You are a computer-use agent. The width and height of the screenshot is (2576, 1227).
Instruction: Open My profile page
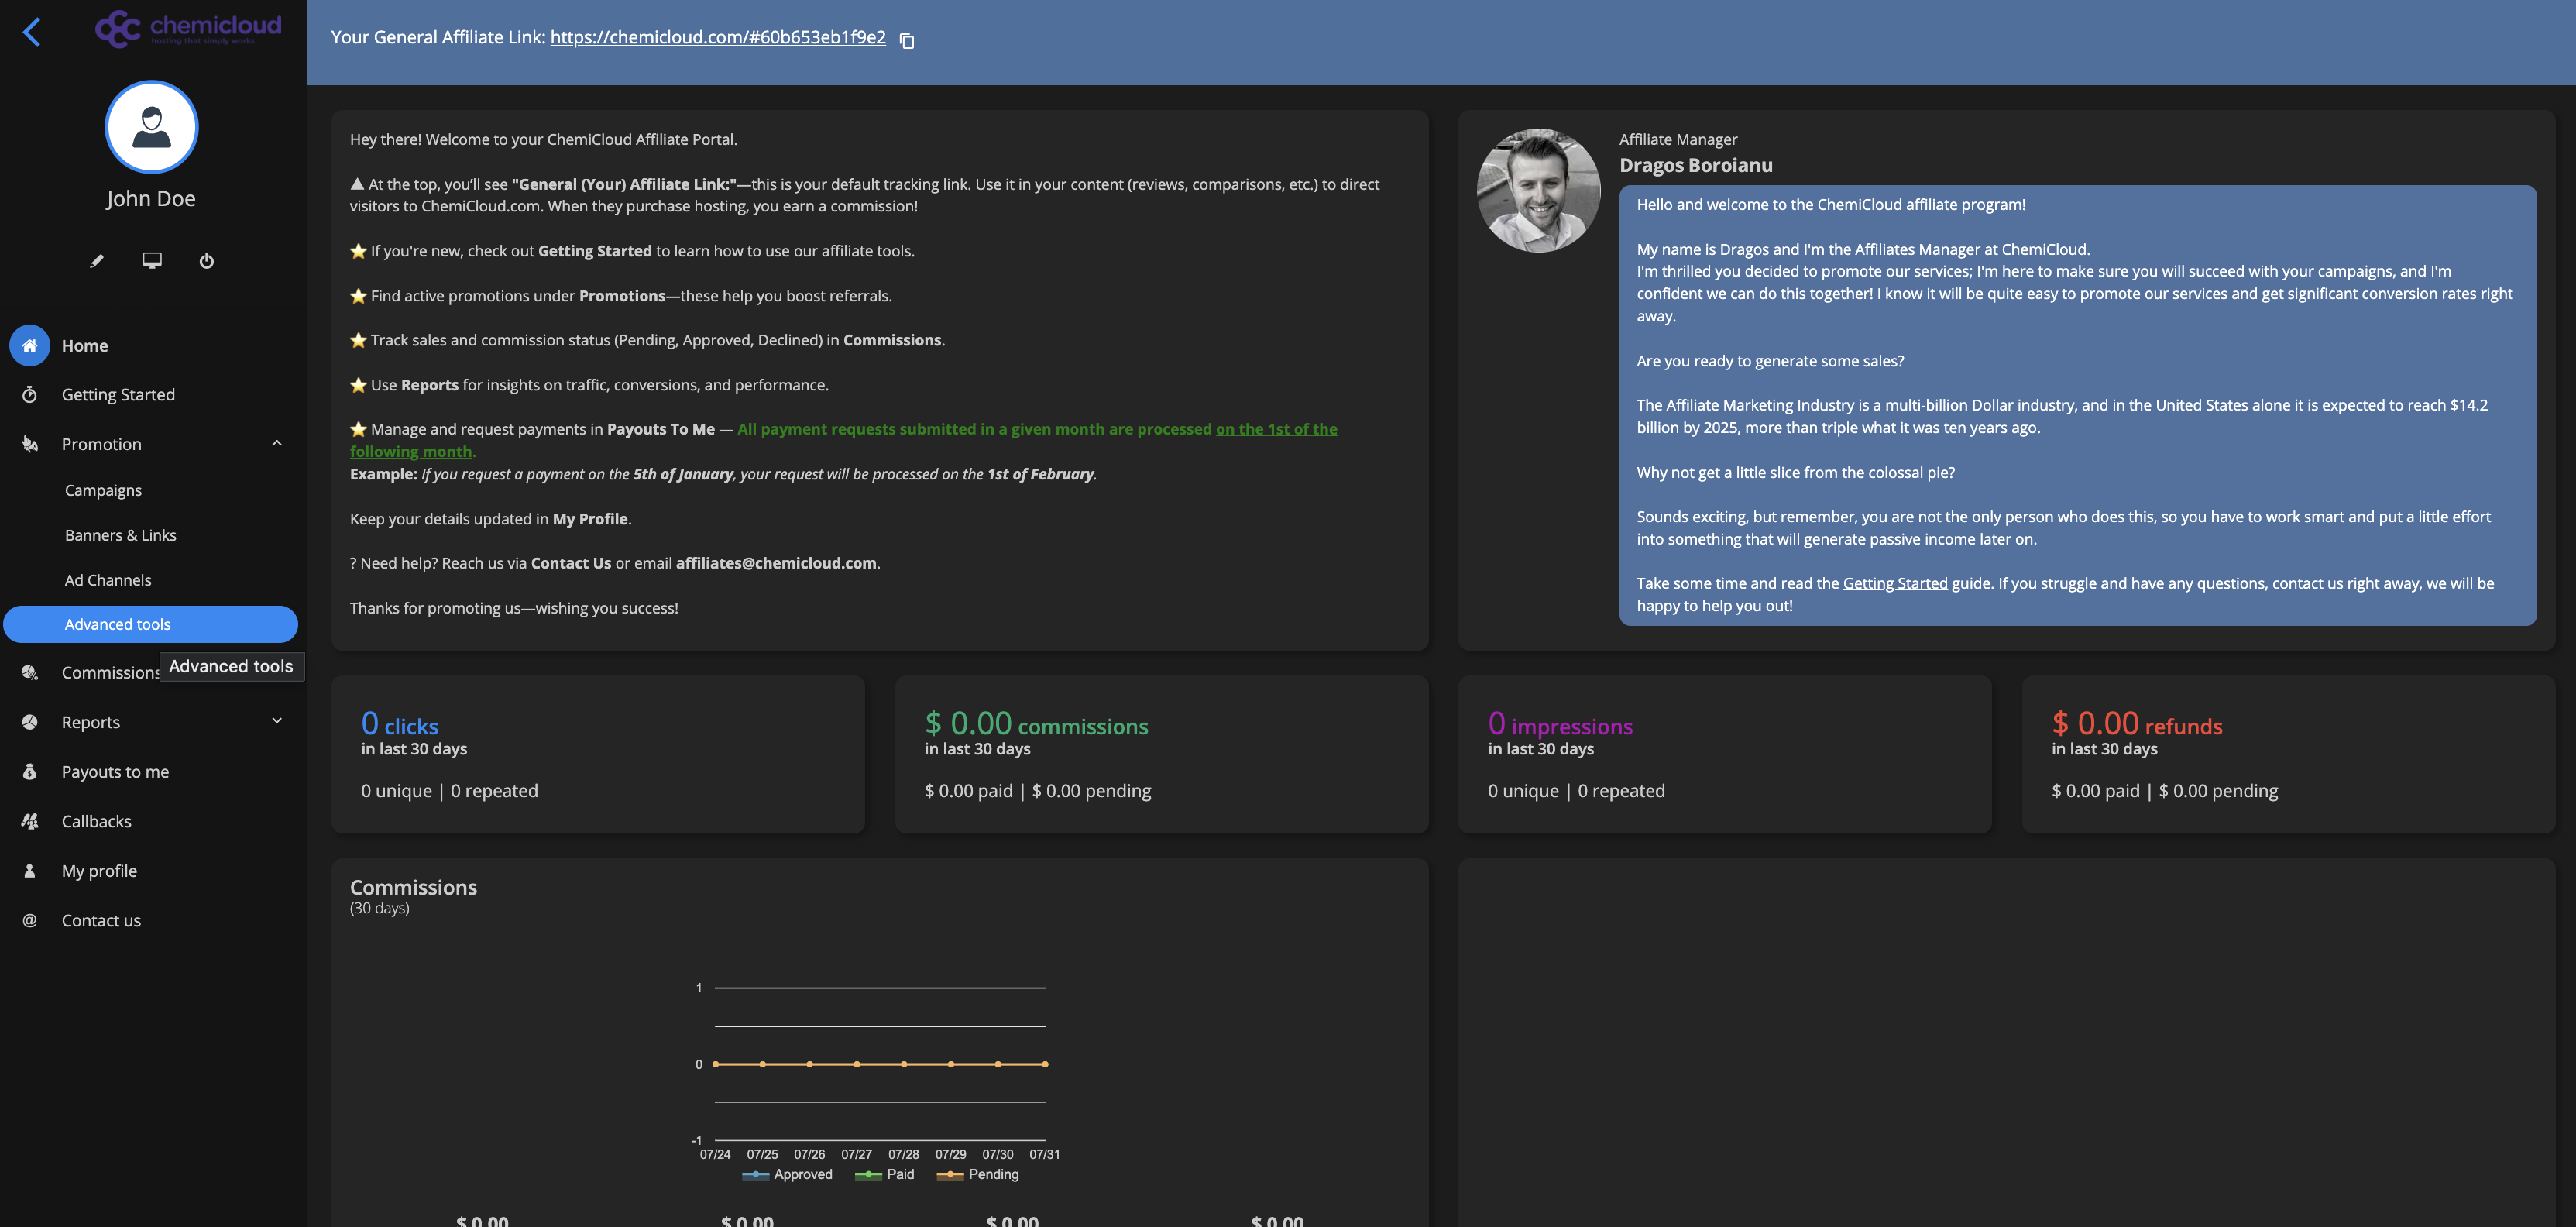pos(99,870)
